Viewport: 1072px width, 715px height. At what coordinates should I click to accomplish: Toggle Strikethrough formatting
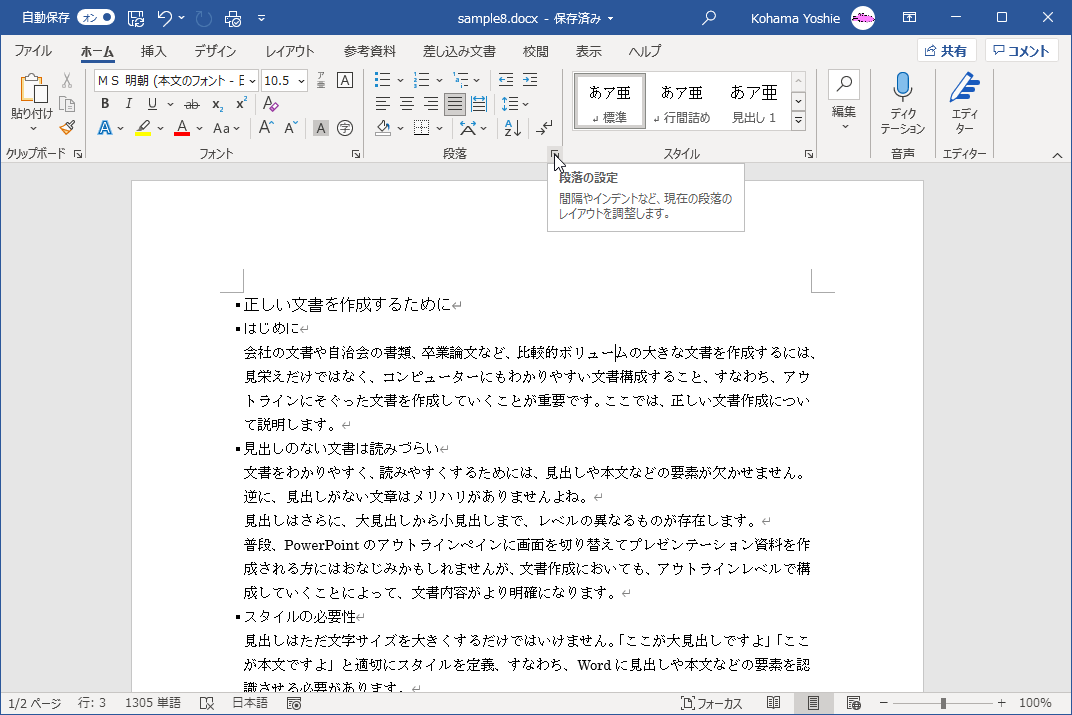[x=193, y=105]
